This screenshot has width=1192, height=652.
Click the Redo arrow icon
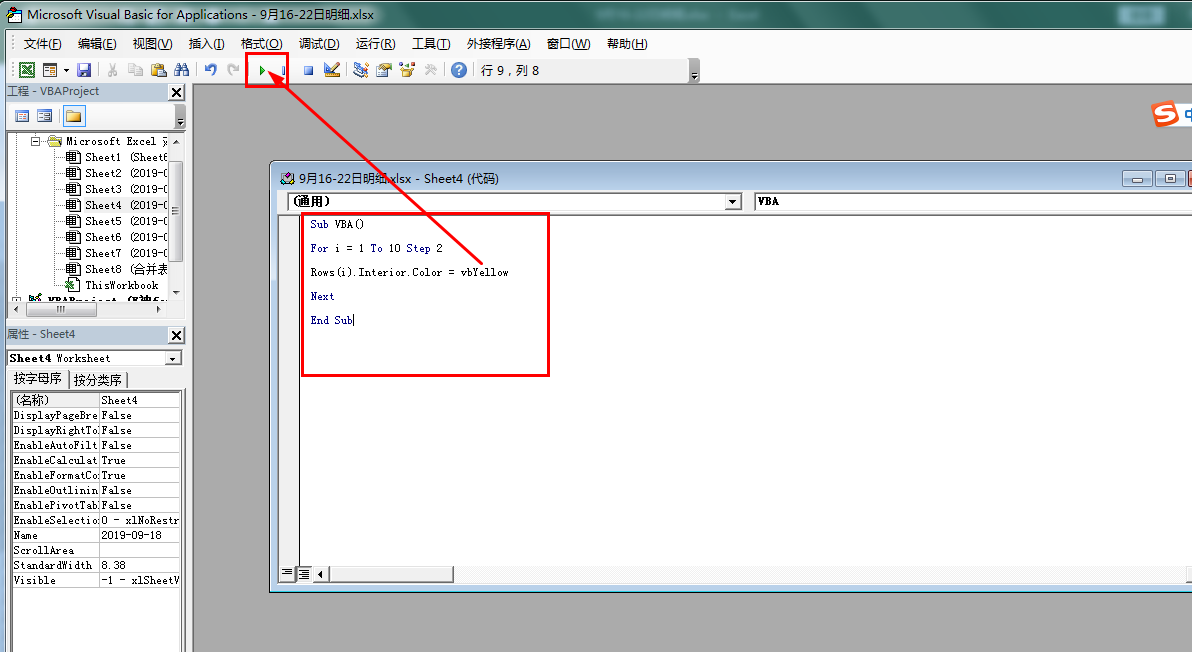(x=233, y=70)
